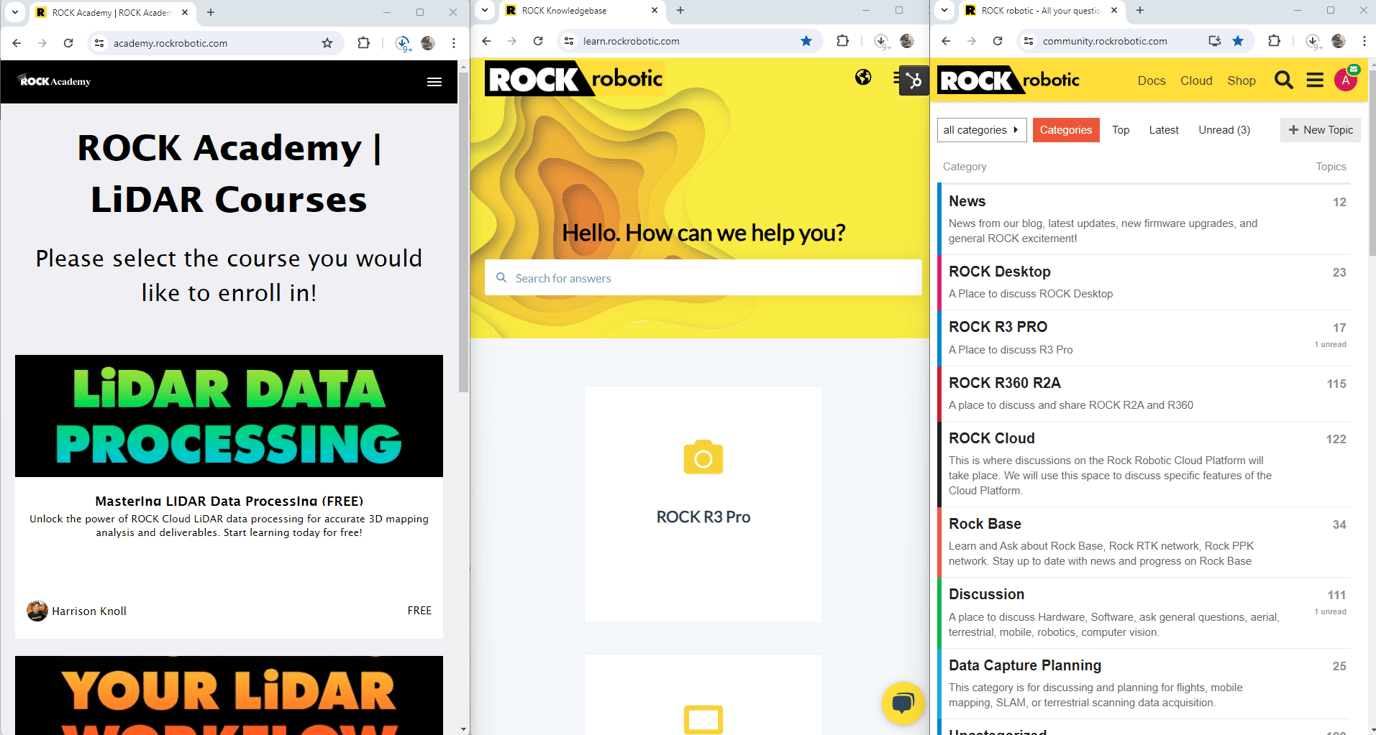Open the ROCK Academy hamburger menu
1376x735 pixels.
point(434,82)
